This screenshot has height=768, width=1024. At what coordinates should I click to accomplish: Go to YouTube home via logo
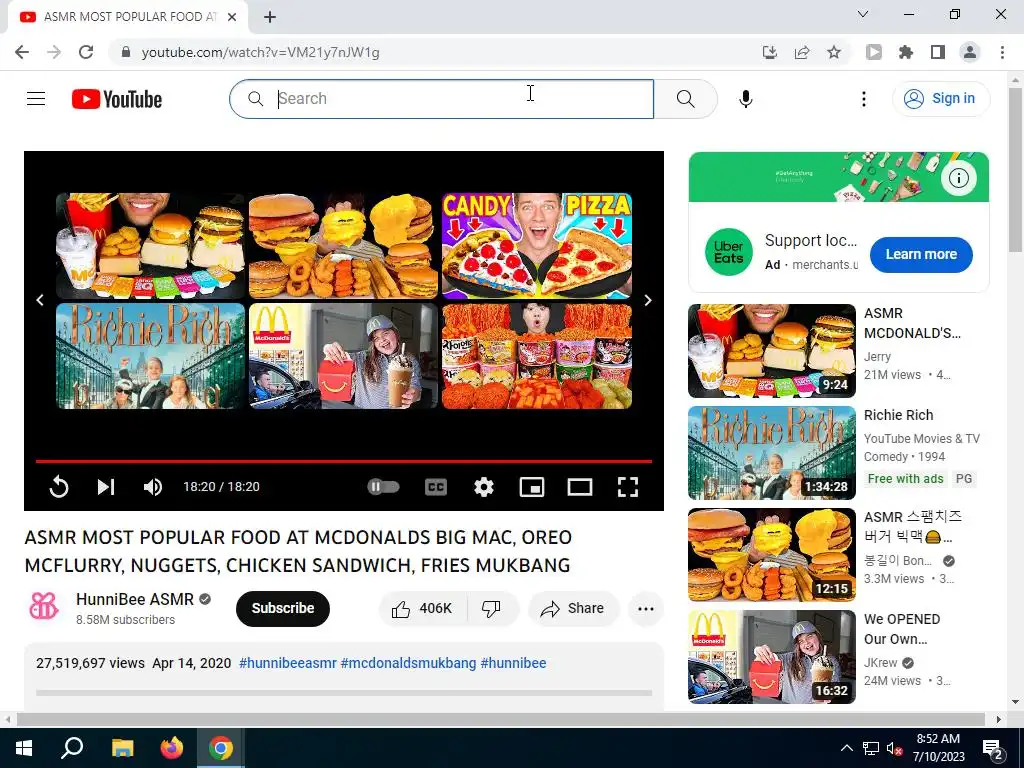coord(117,99)
